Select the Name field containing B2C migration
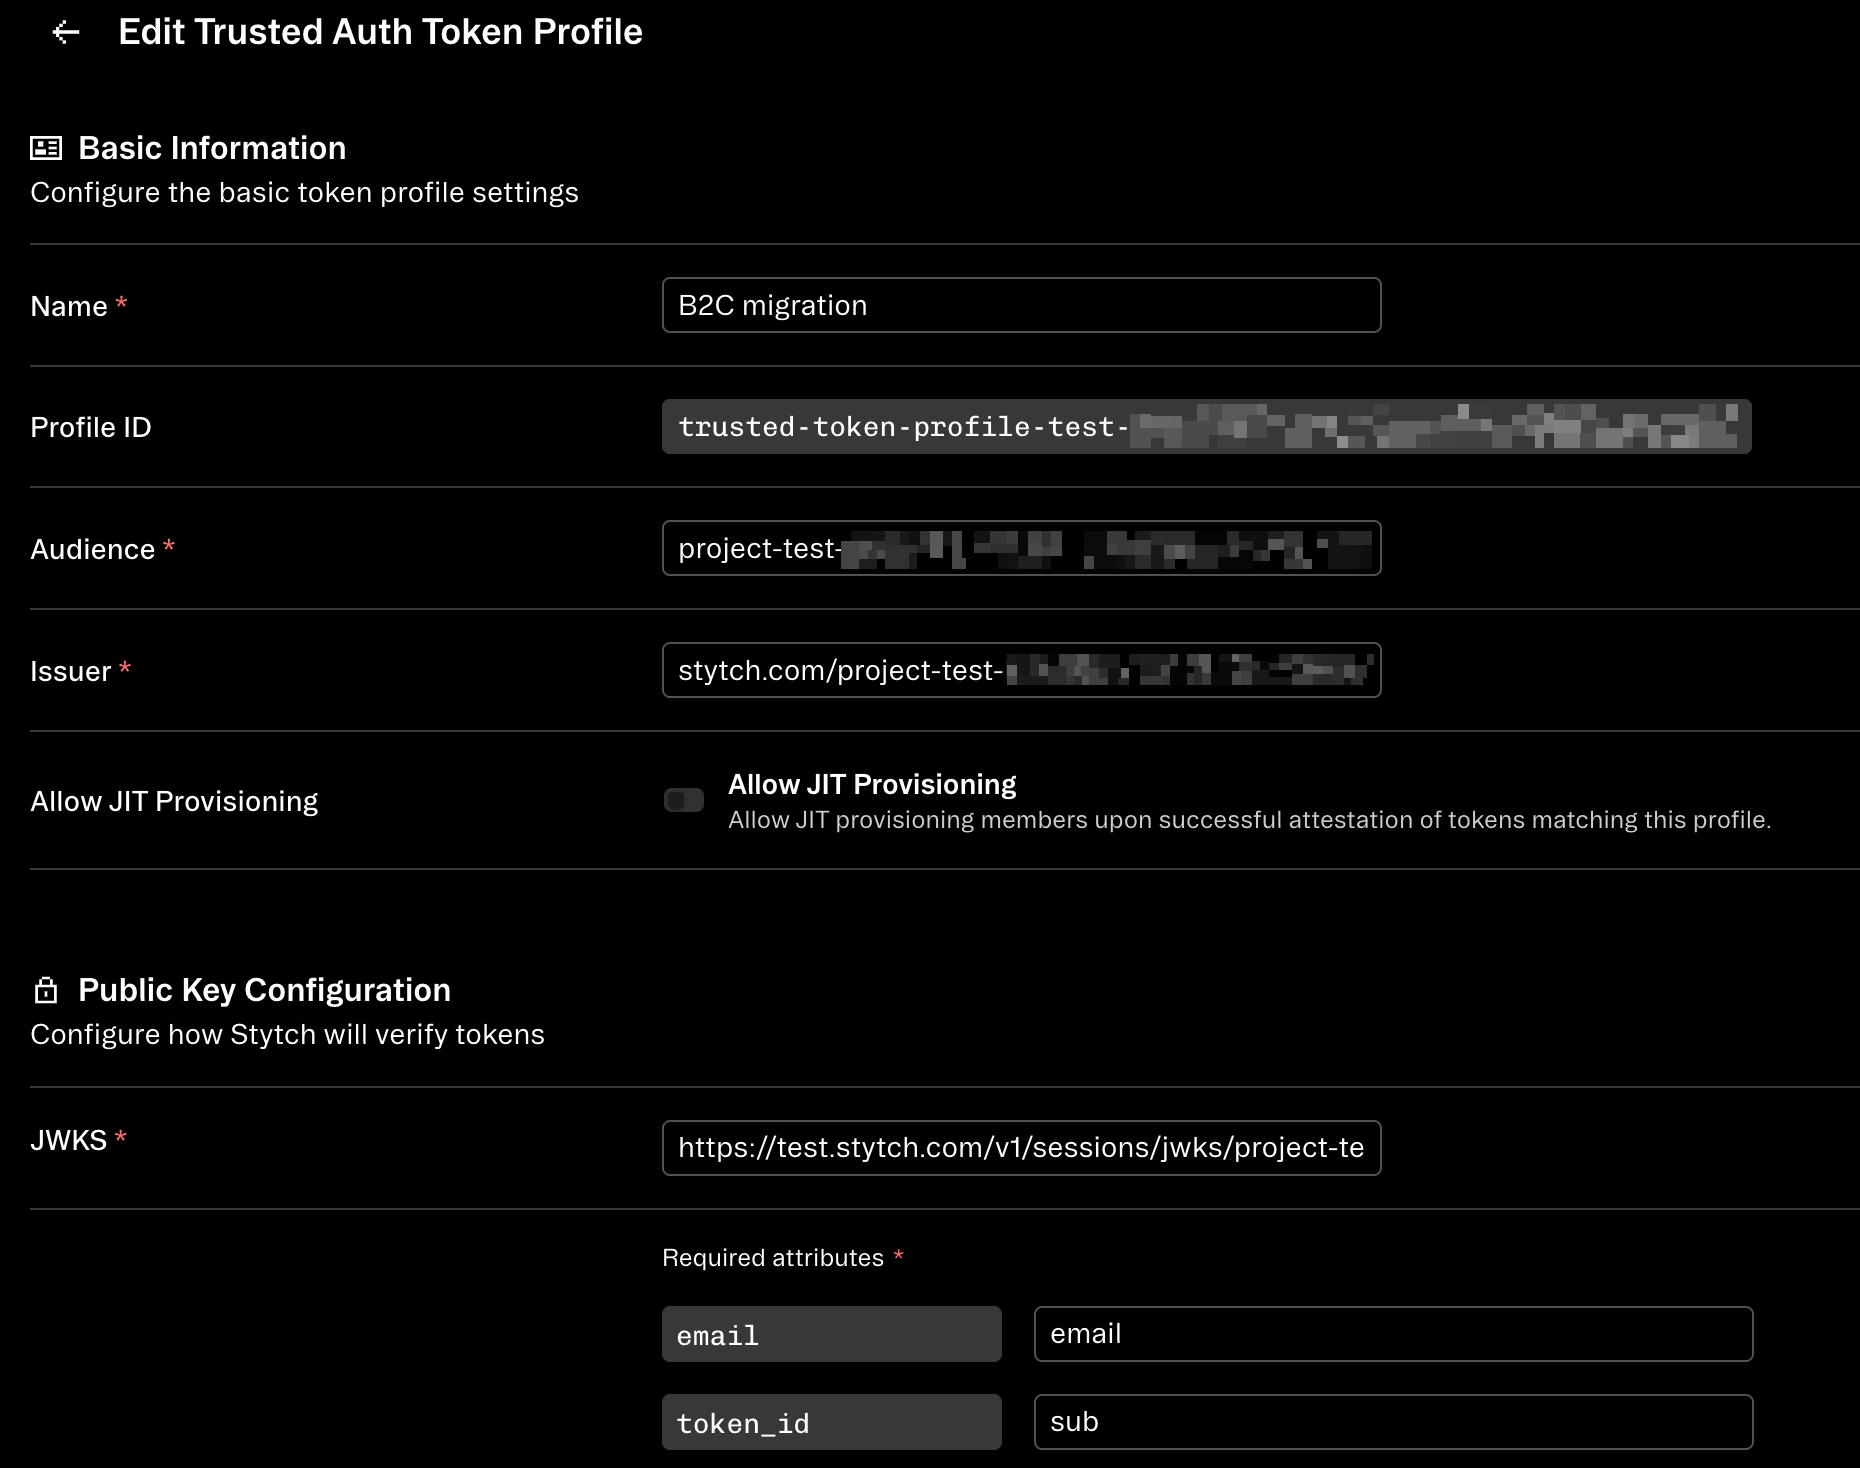 [1020, 305]
